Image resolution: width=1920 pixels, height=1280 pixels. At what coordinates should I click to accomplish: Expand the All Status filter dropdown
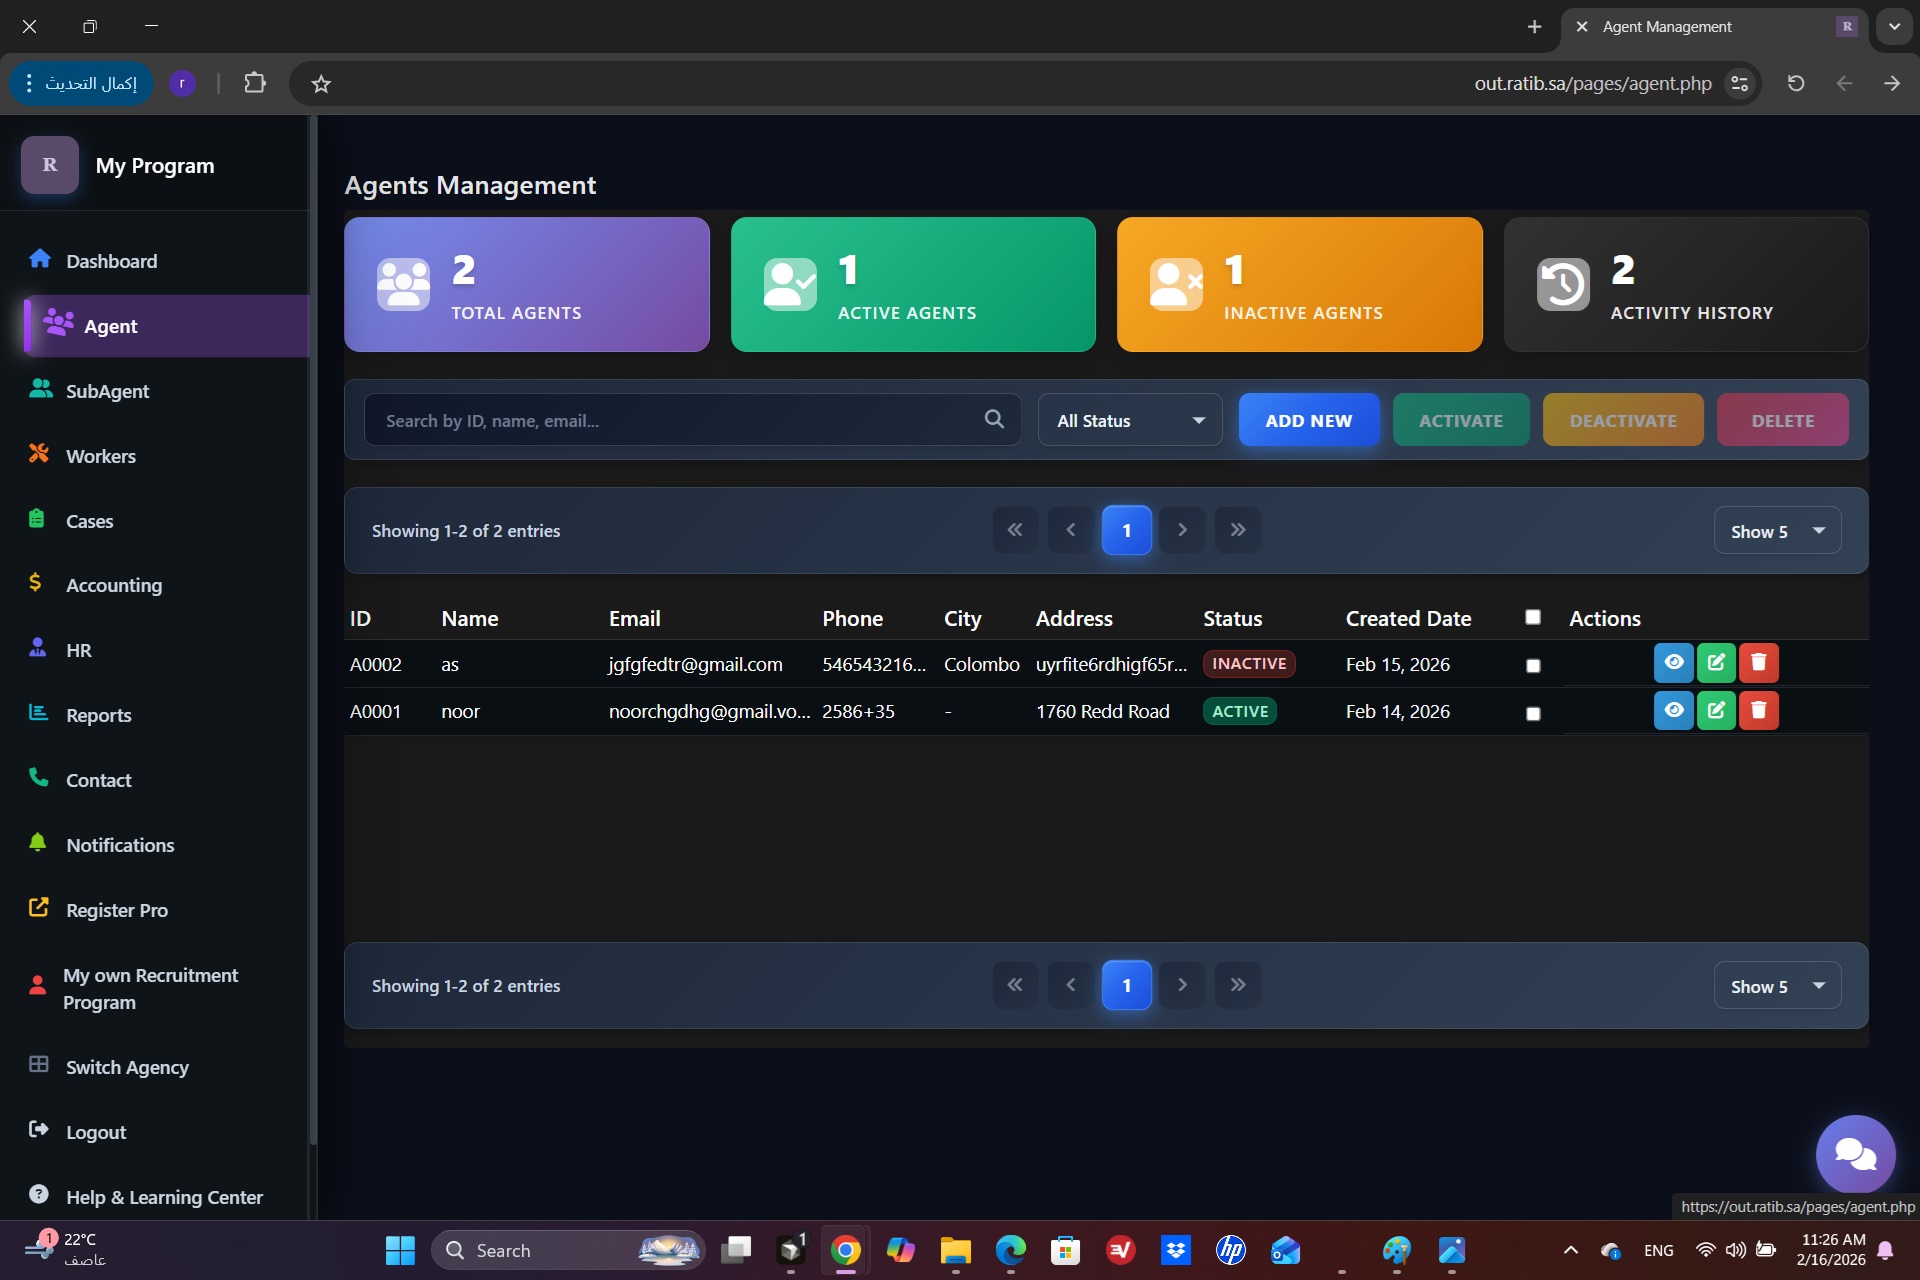1130,421
